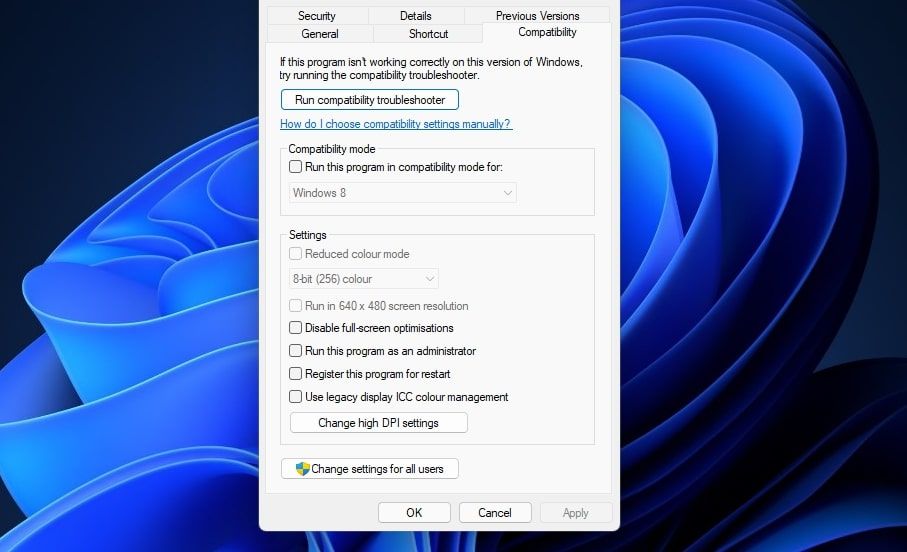
Task: Open the Security tab
Action: click(317, 16)
